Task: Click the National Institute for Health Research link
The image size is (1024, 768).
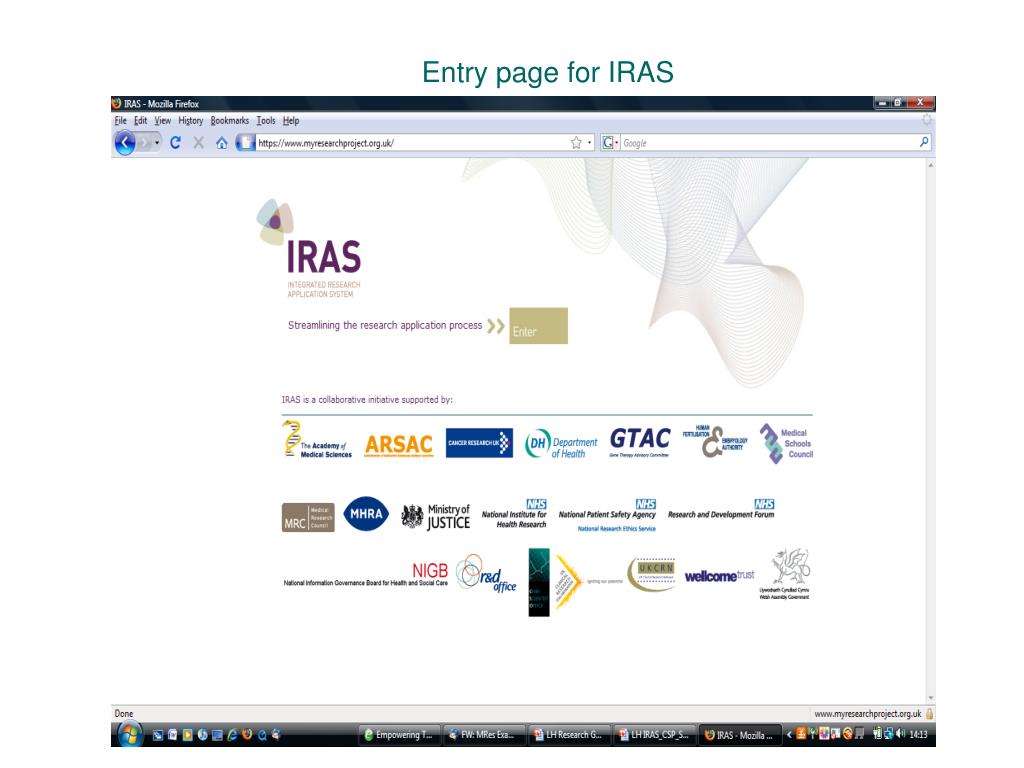Action: 514,515
